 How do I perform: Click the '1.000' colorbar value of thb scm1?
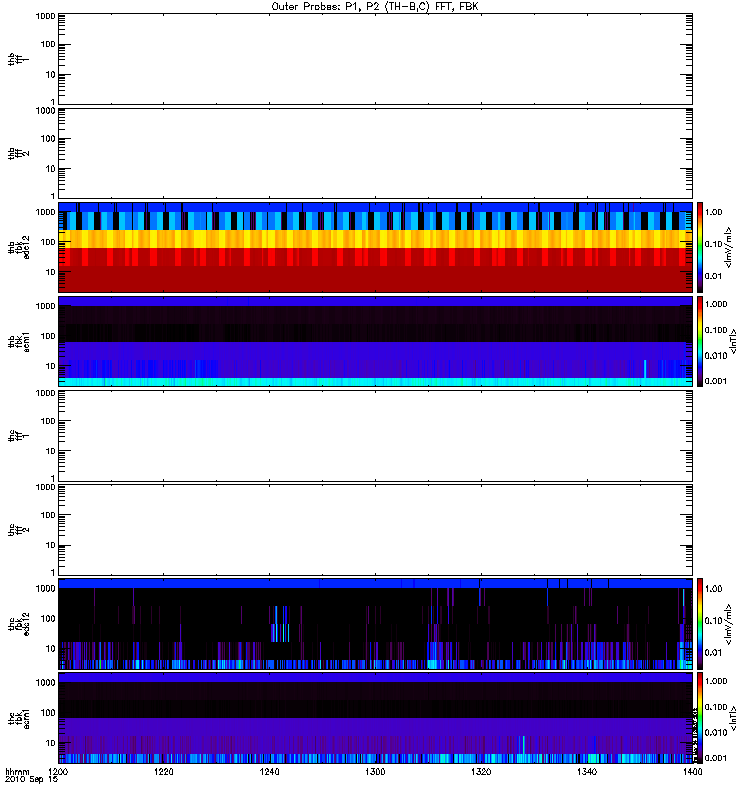click(x=716, y=304)
